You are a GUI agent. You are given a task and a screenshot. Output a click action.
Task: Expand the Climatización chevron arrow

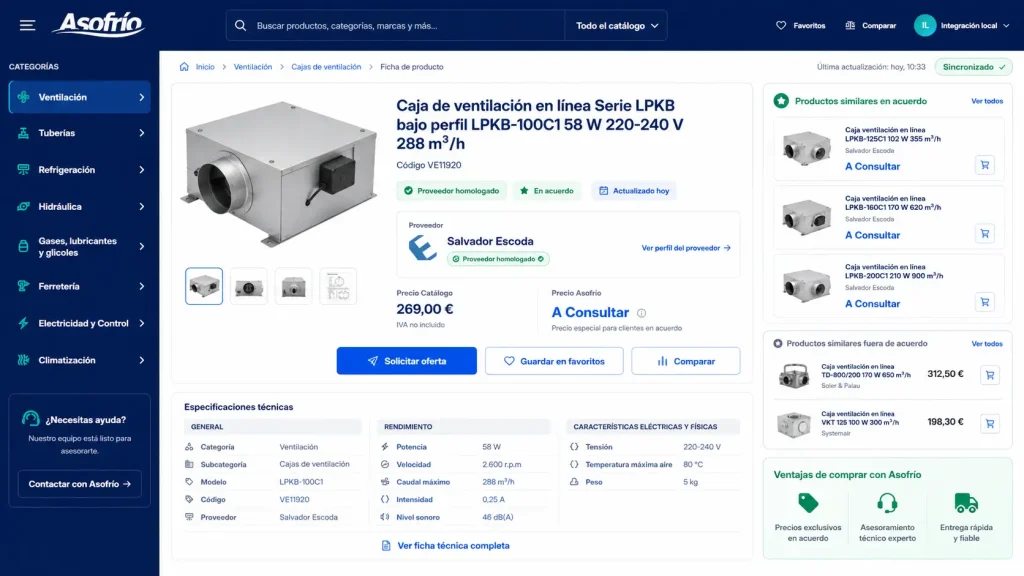[141, 360]
